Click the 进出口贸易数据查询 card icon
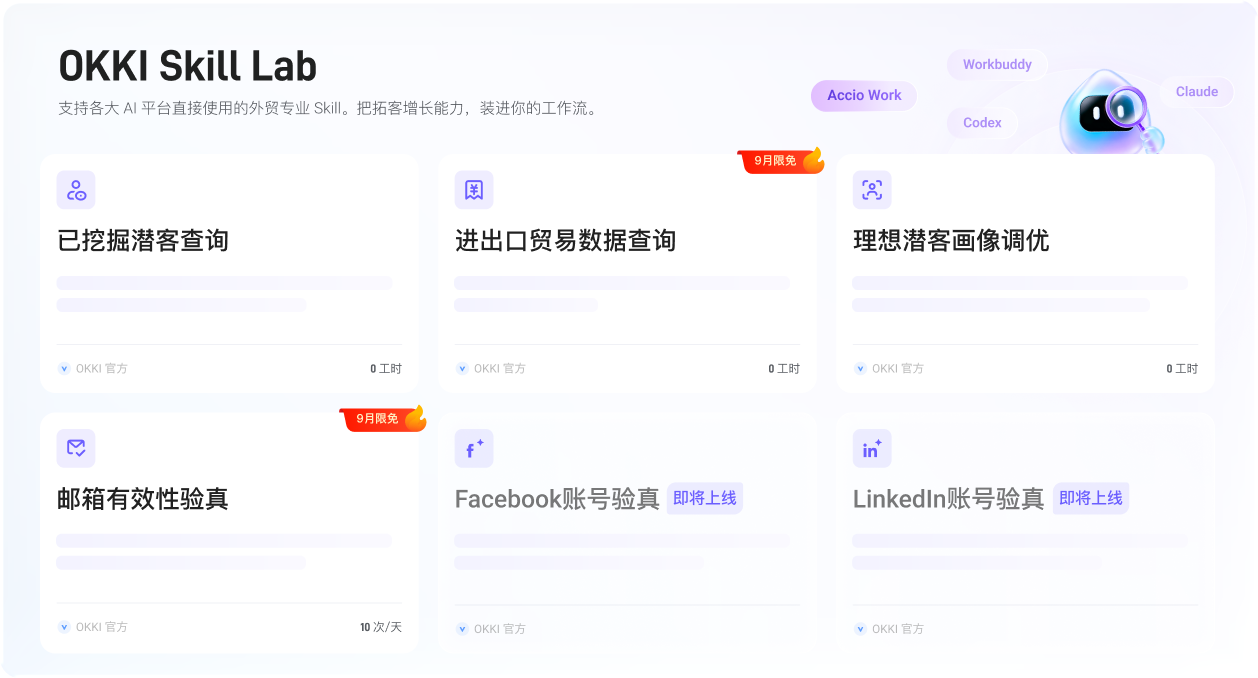The height and width of the screenshot is (678, 1258). 474,190
